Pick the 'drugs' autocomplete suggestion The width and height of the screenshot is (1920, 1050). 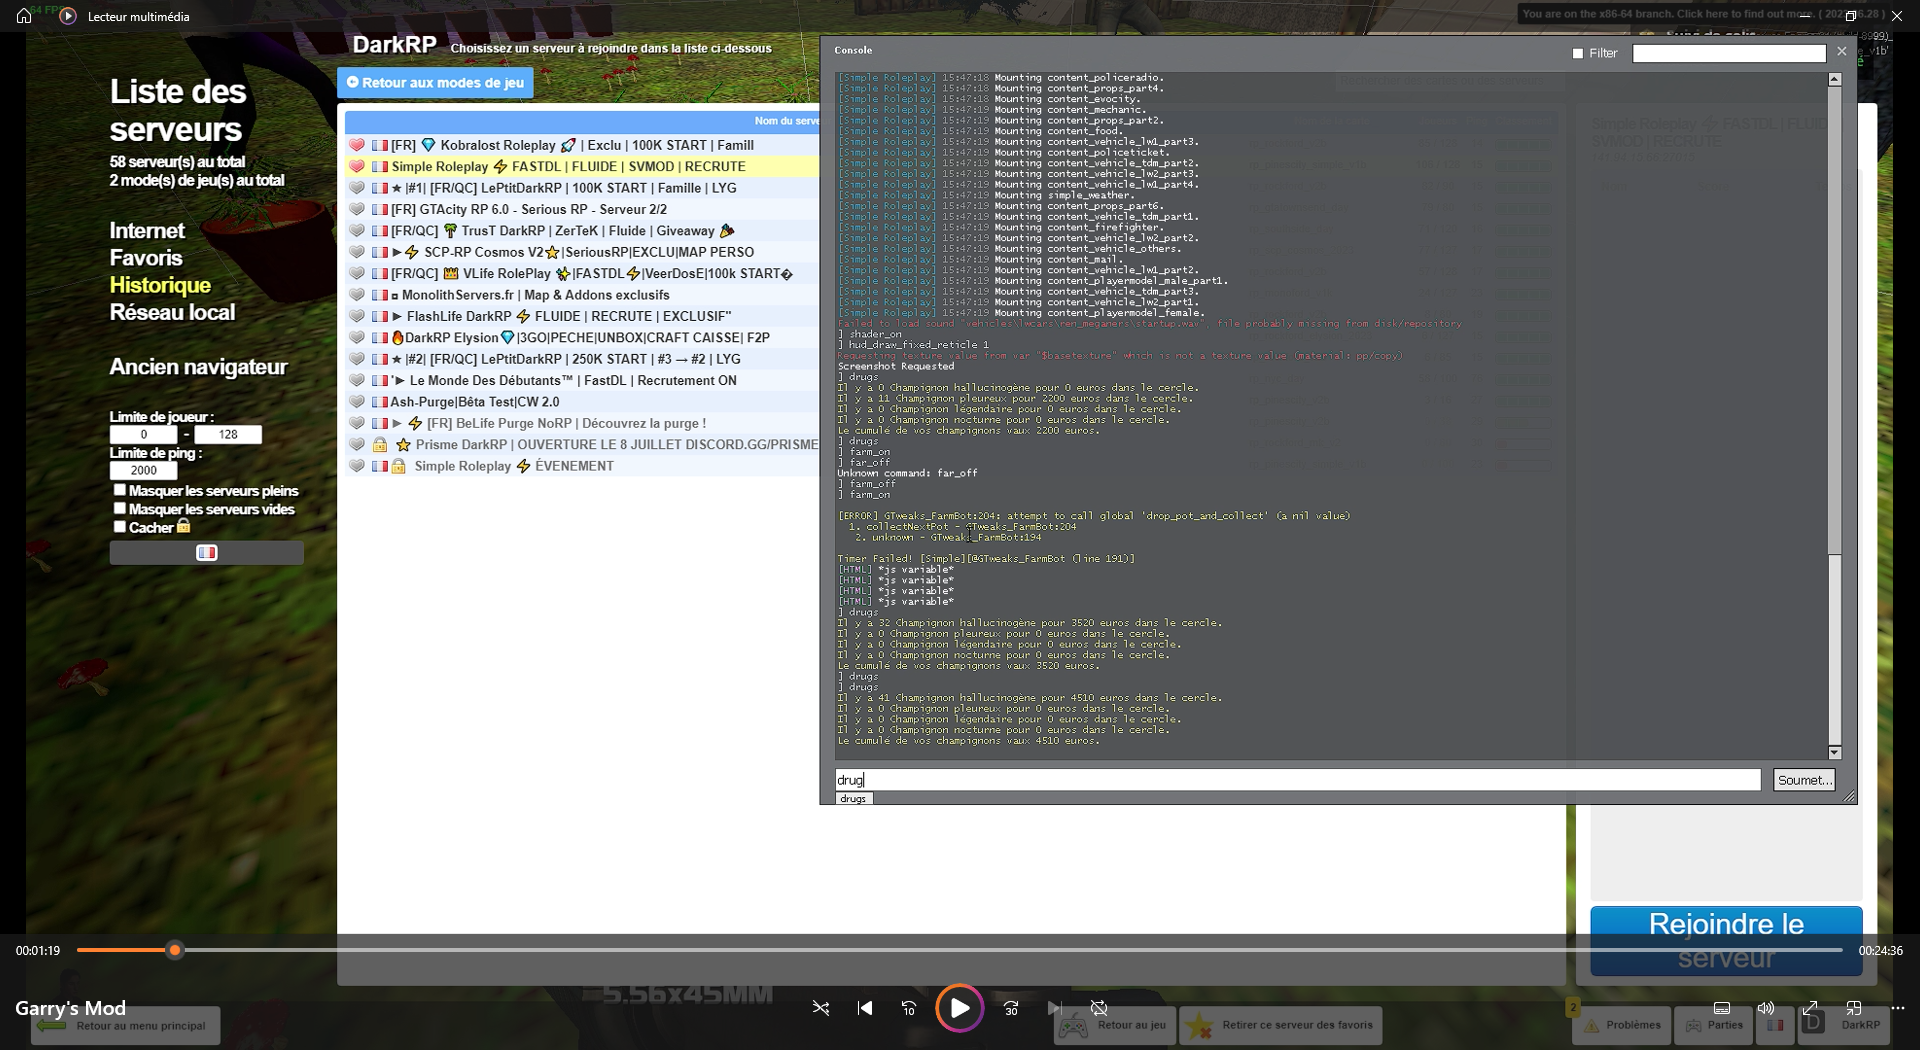coord(853,799)
